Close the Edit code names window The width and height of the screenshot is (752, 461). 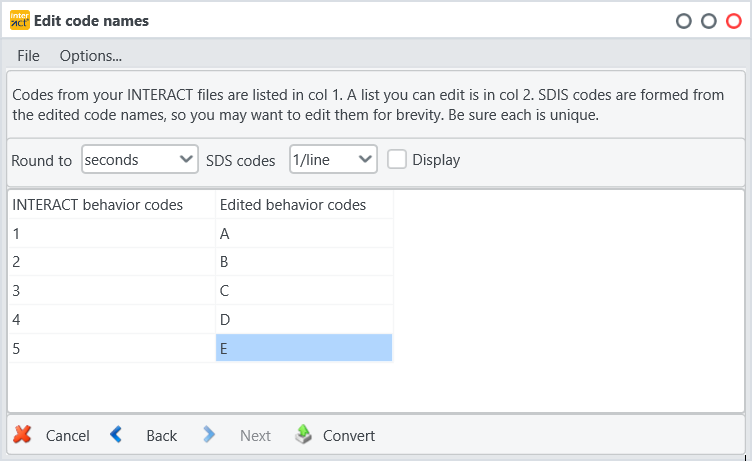[x=733, y=21]
